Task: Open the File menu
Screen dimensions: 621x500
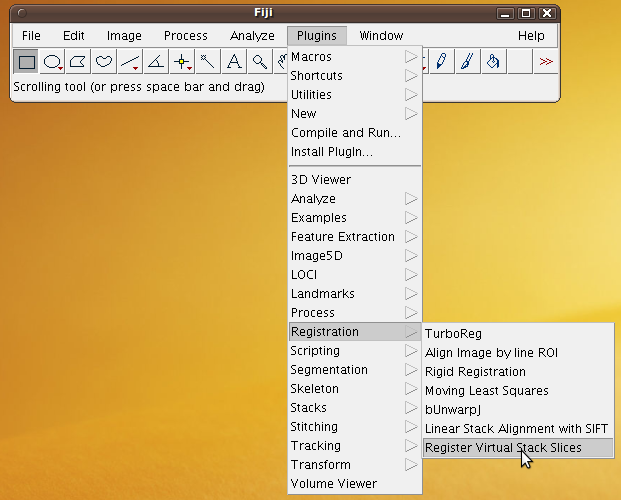Action: click(x=31, y=36)
